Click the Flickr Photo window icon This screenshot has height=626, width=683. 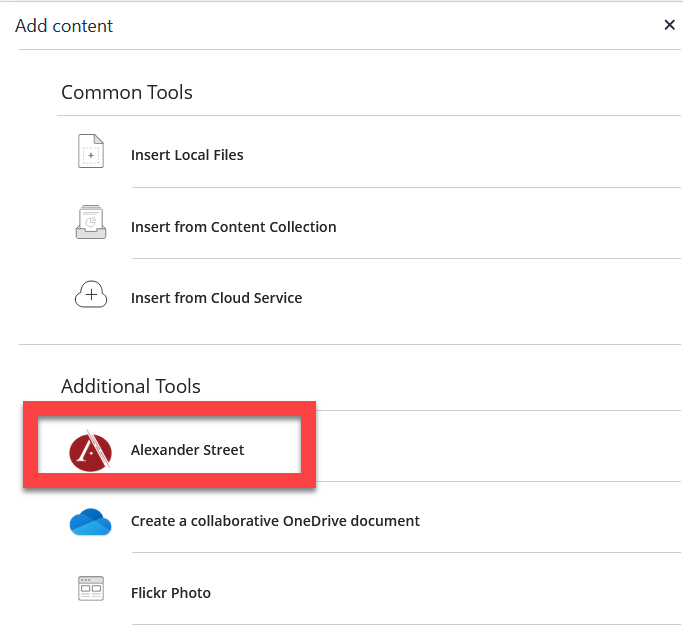coord(91,589)
